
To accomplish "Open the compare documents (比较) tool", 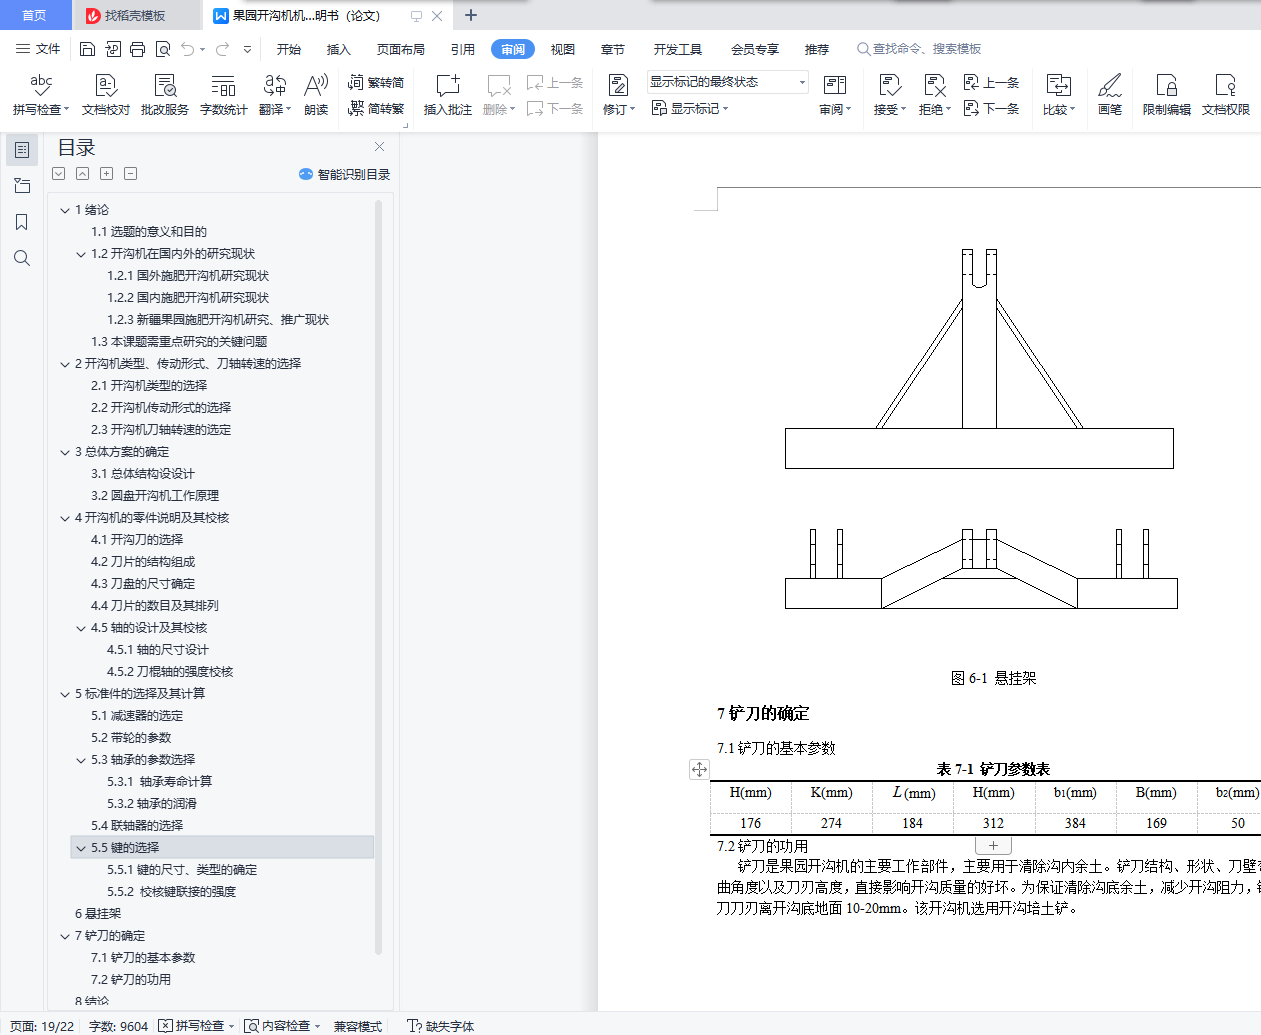I will [x=1059, y=95].
